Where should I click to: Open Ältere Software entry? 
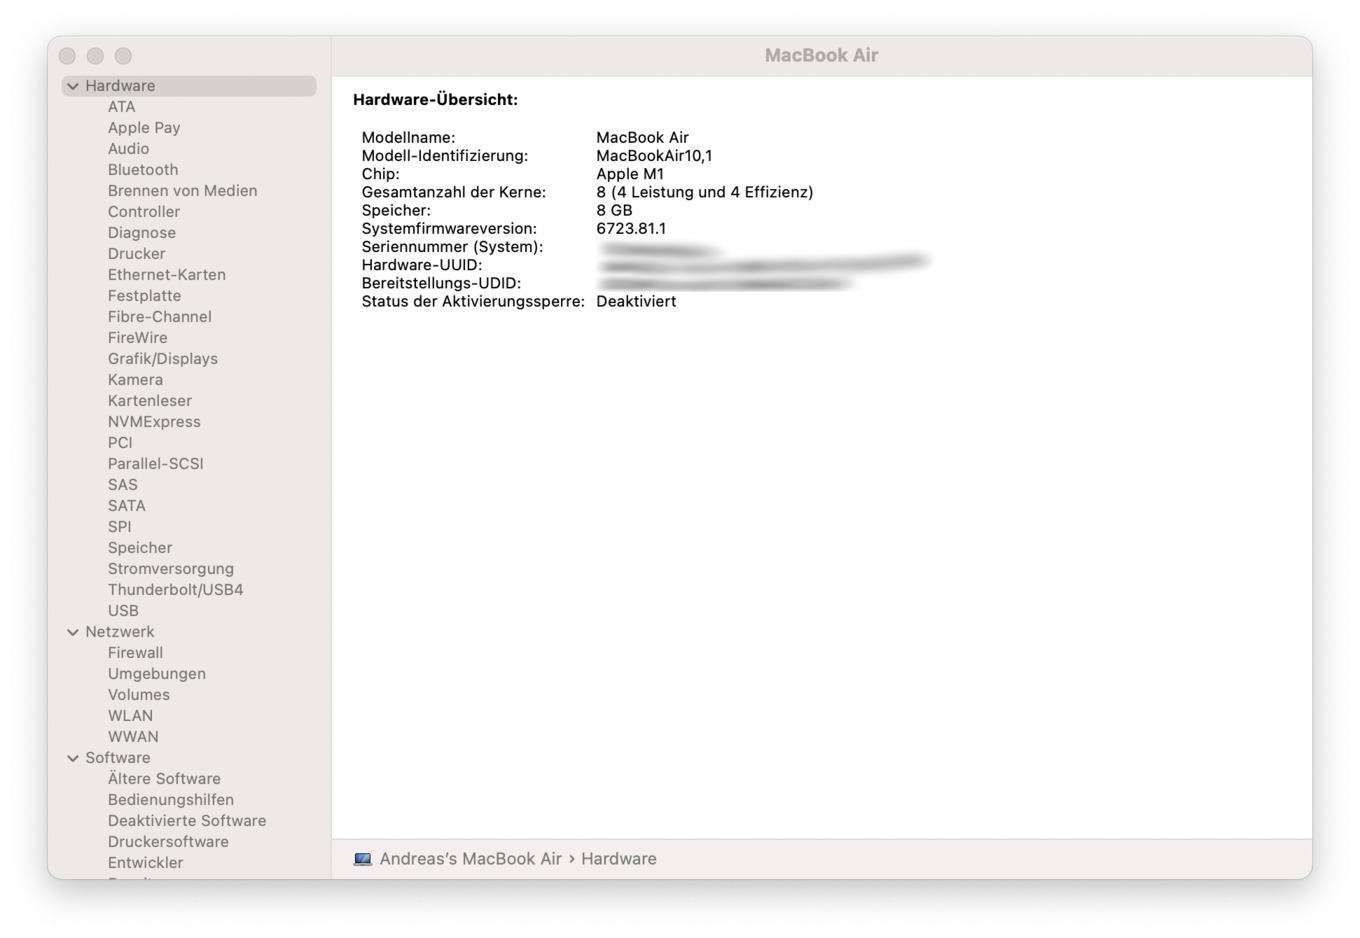click(164, 779)
